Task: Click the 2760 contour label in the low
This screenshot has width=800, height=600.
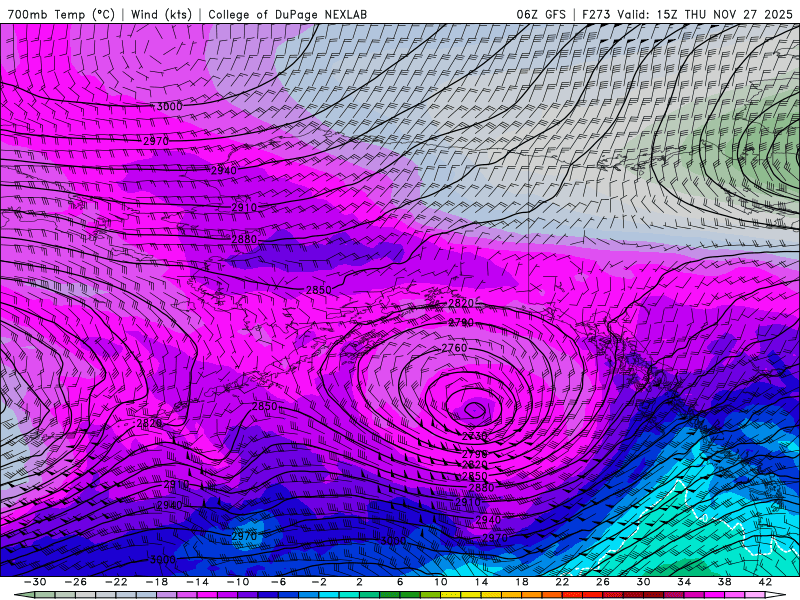Action: (454, 348)
